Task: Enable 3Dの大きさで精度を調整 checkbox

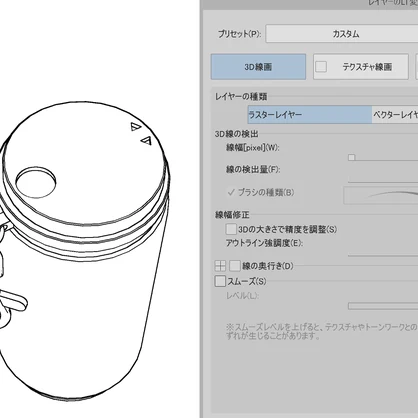Action: (x=231, y=229)
